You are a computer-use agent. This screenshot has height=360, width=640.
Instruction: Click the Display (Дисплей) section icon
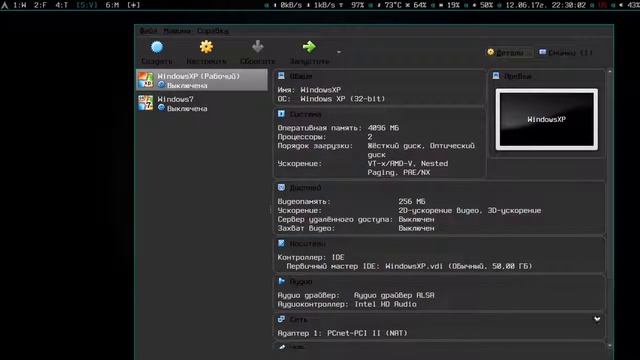[x=281, y=187]
